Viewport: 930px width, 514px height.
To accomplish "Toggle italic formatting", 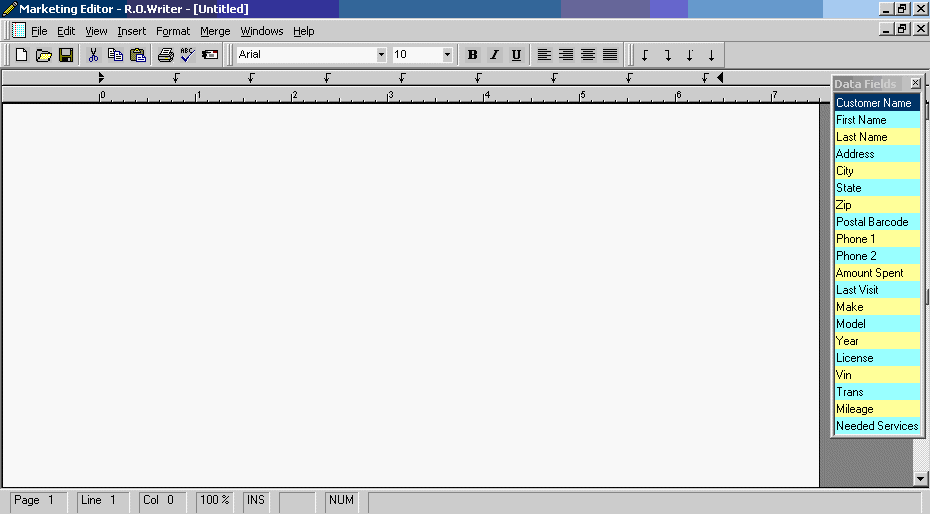I will click(x=494, y=55).
